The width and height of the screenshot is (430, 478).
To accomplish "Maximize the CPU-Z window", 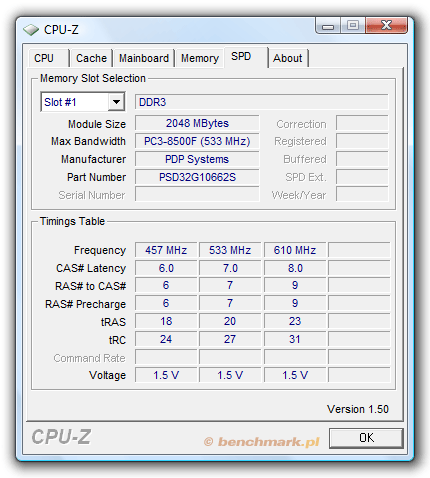I will pos(353,25).
